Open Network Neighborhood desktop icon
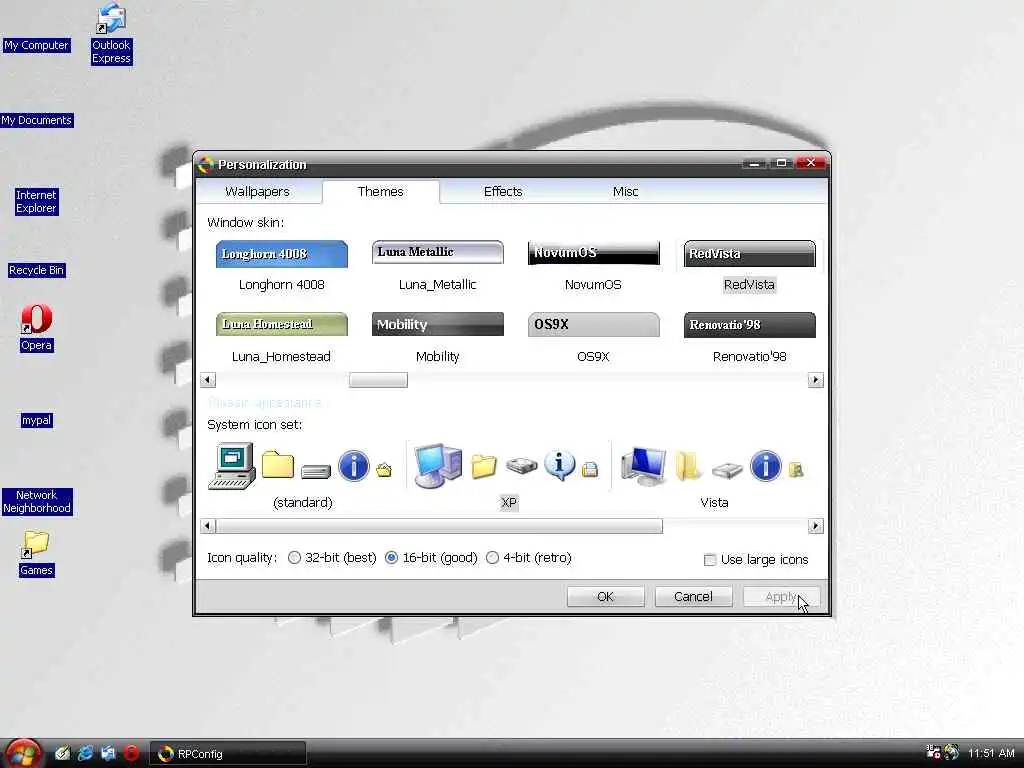The width and height of the screenshot is (1024, 768). tap(37, 502)
